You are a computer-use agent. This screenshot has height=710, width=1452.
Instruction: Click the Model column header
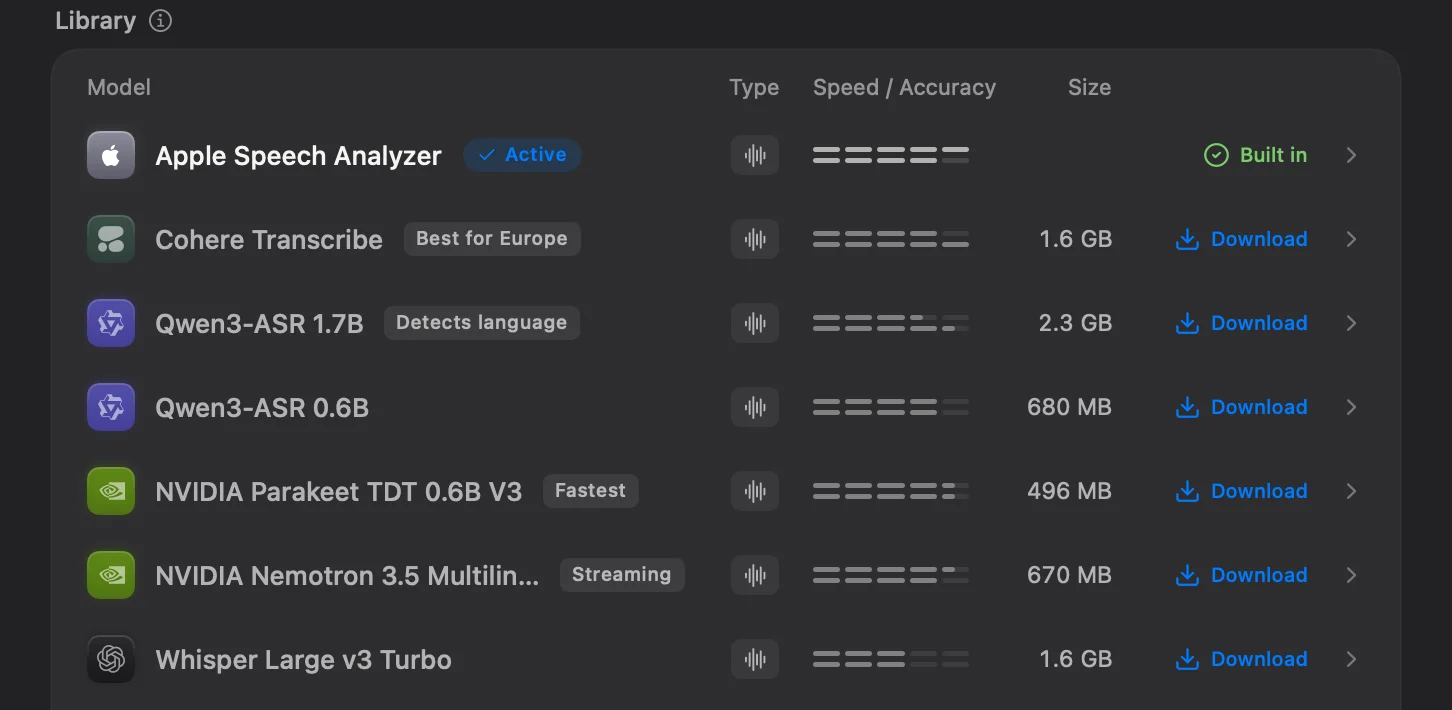pos(119,87)
